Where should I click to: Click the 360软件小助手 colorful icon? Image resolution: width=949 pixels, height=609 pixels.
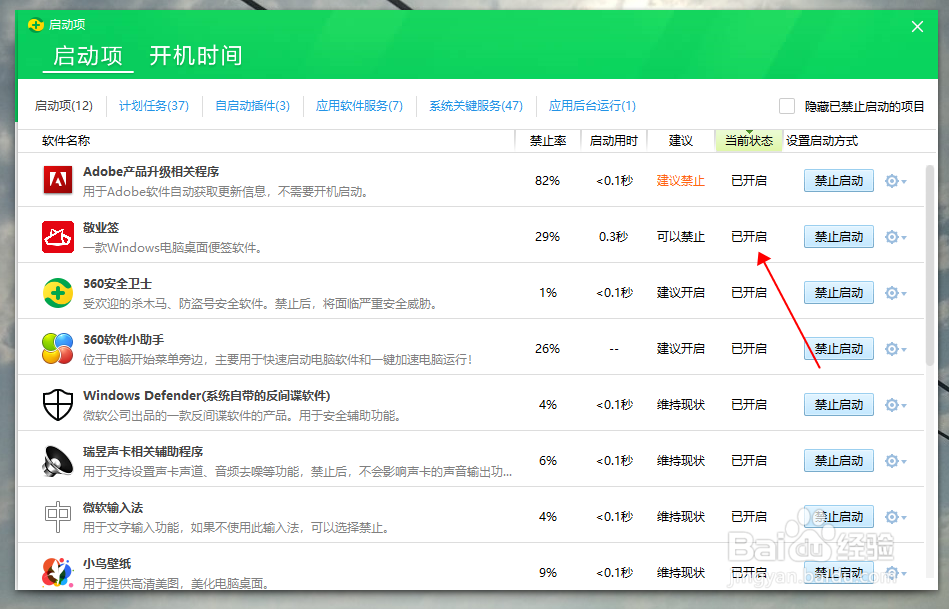coord(57,349)
